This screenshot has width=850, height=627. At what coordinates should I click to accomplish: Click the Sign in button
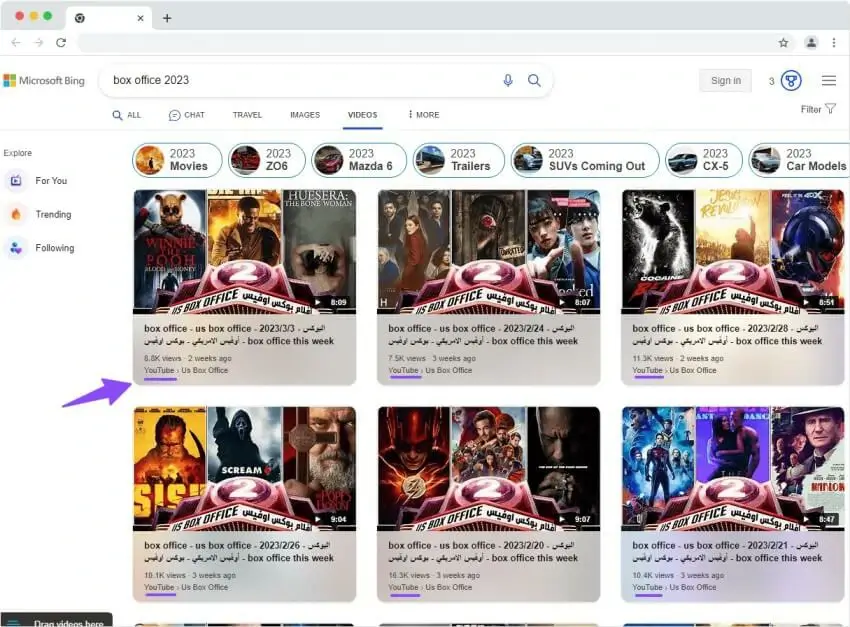point(725,80)
